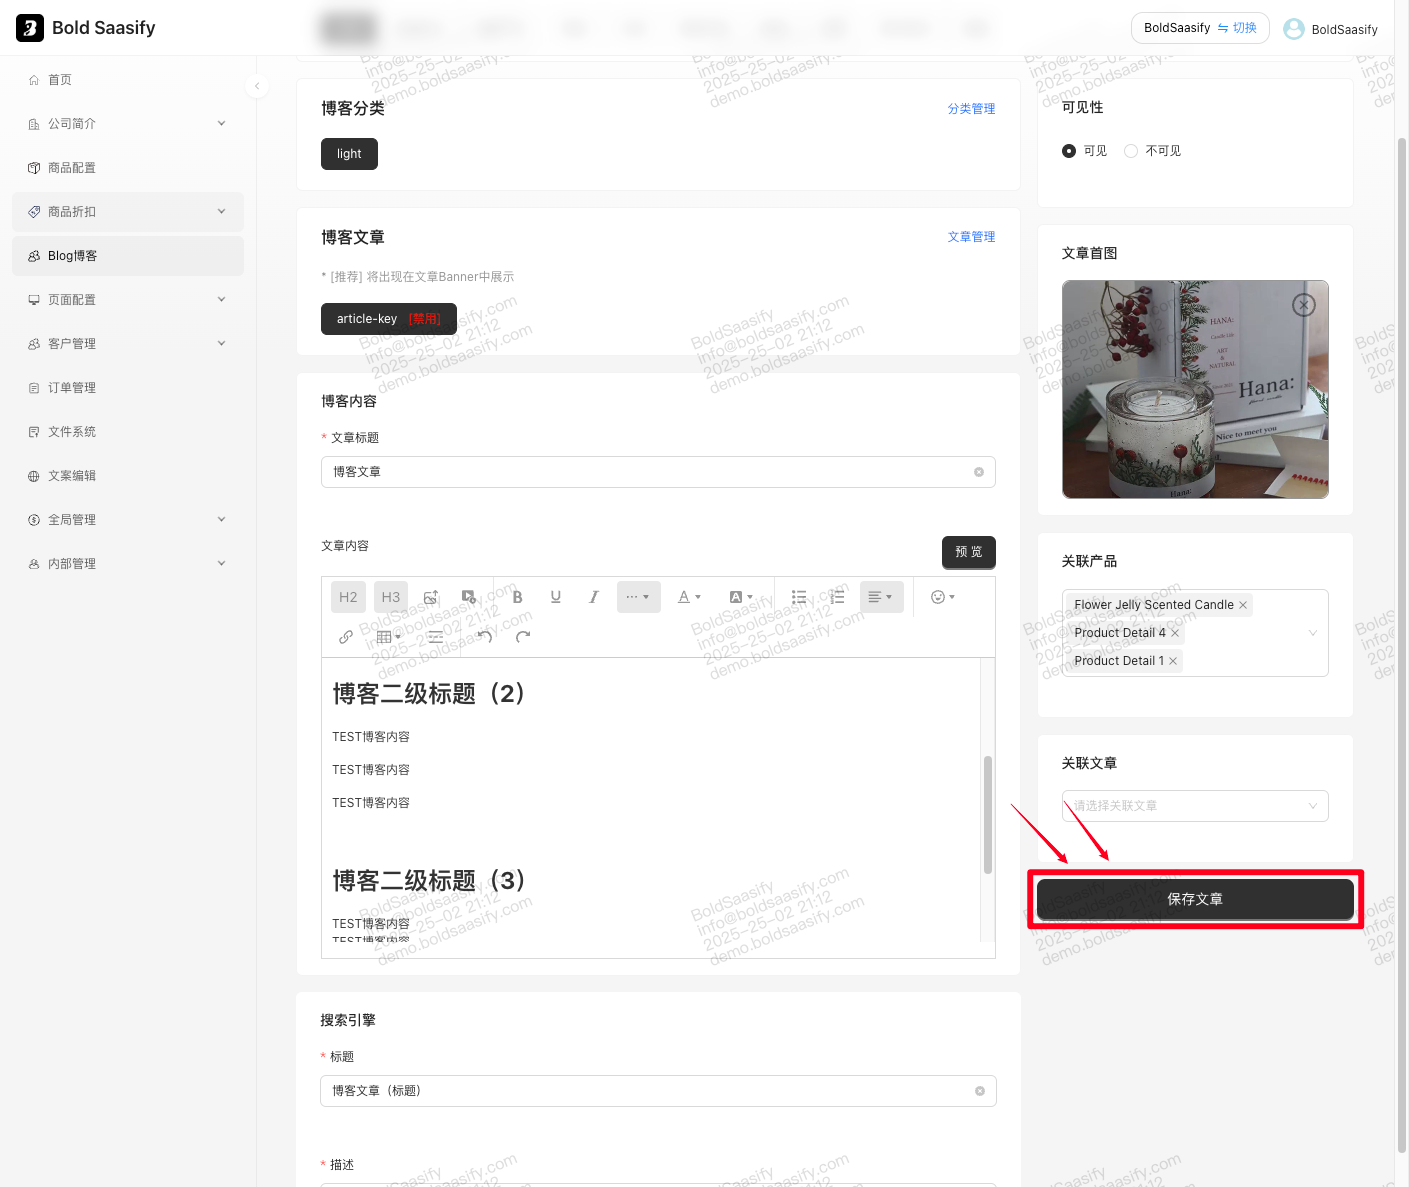Image resolution: width=1409 pixels, height=1187 pixels.
Task: Clear the search engine 标题 field
Action: [980, 1091]
